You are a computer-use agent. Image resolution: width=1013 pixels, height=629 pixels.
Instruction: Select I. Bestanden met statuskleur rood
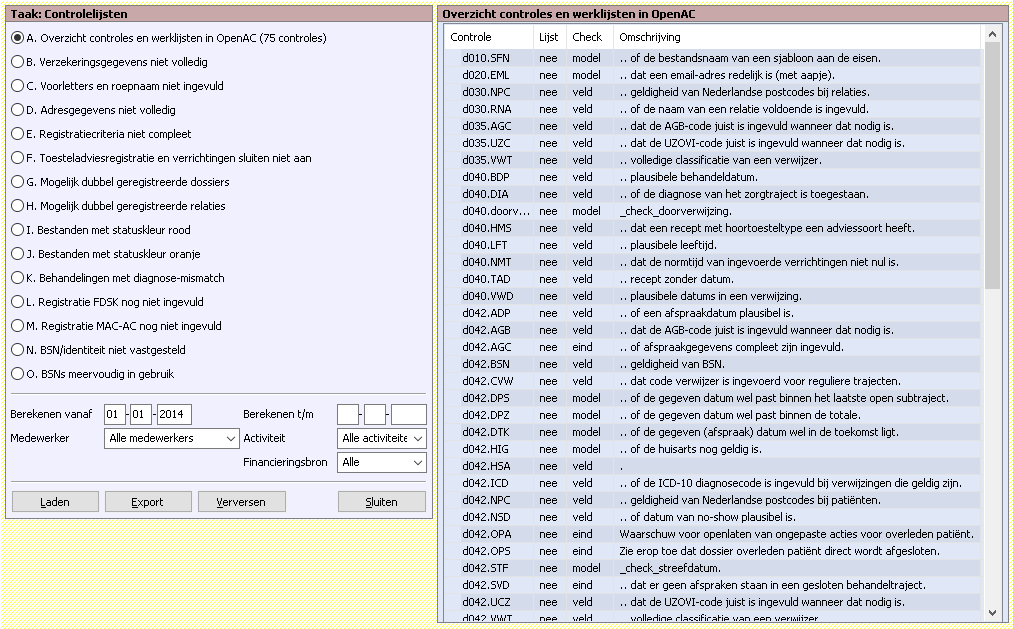[17, 230]
